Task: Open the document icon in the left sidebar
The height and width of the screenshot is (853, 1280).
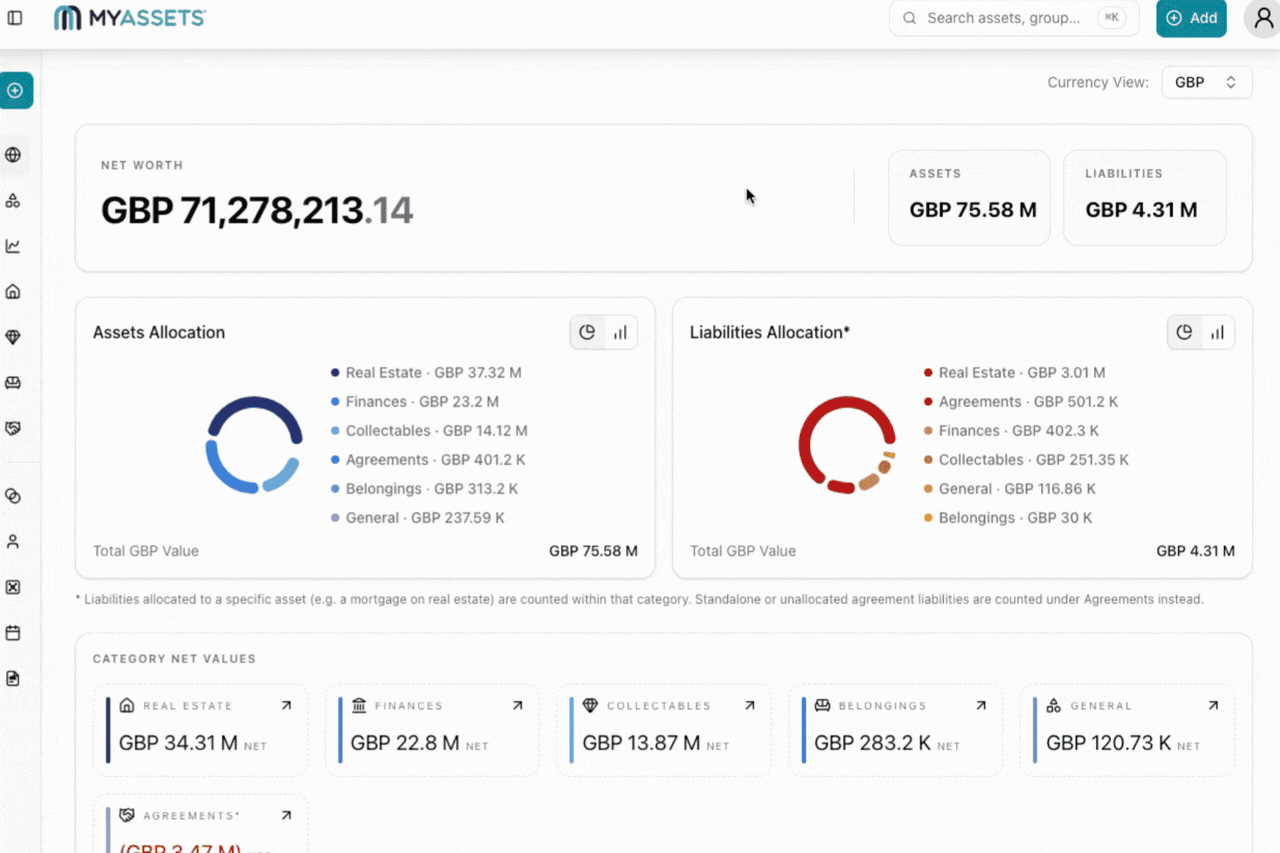Action: [x=13, y=678]
